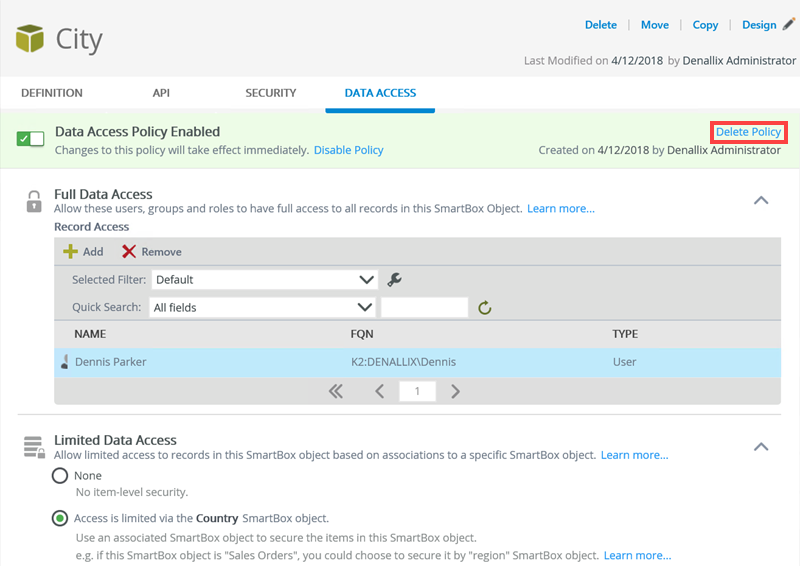Click the Design link
The height and width of the screenshot is (566, 800).
pos(759,25)
